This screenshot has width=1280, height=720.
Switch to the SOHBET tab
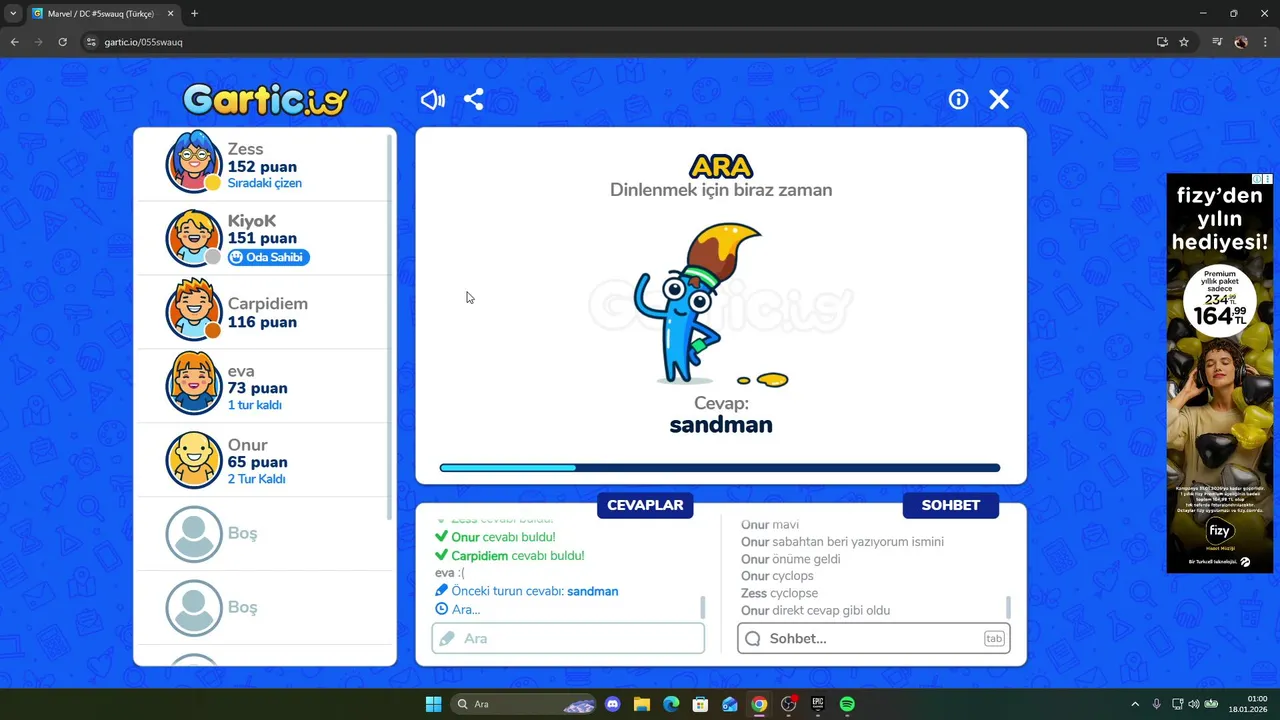(950, 505)
